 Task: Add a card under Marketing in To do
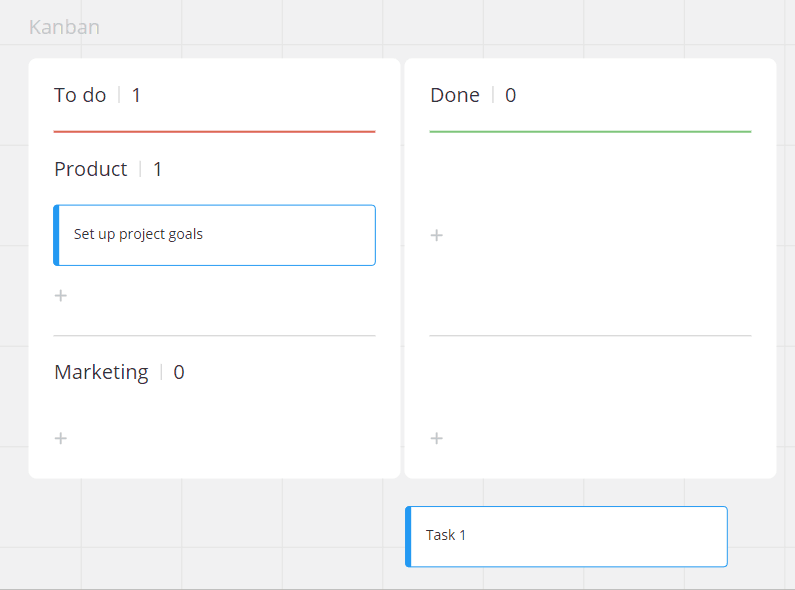coord(61,438)
